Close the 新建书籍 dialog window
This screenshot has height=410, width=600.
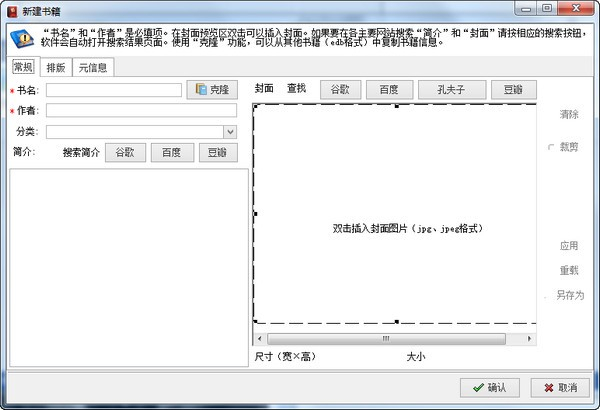pyautogui.click(x=576, y=9)
